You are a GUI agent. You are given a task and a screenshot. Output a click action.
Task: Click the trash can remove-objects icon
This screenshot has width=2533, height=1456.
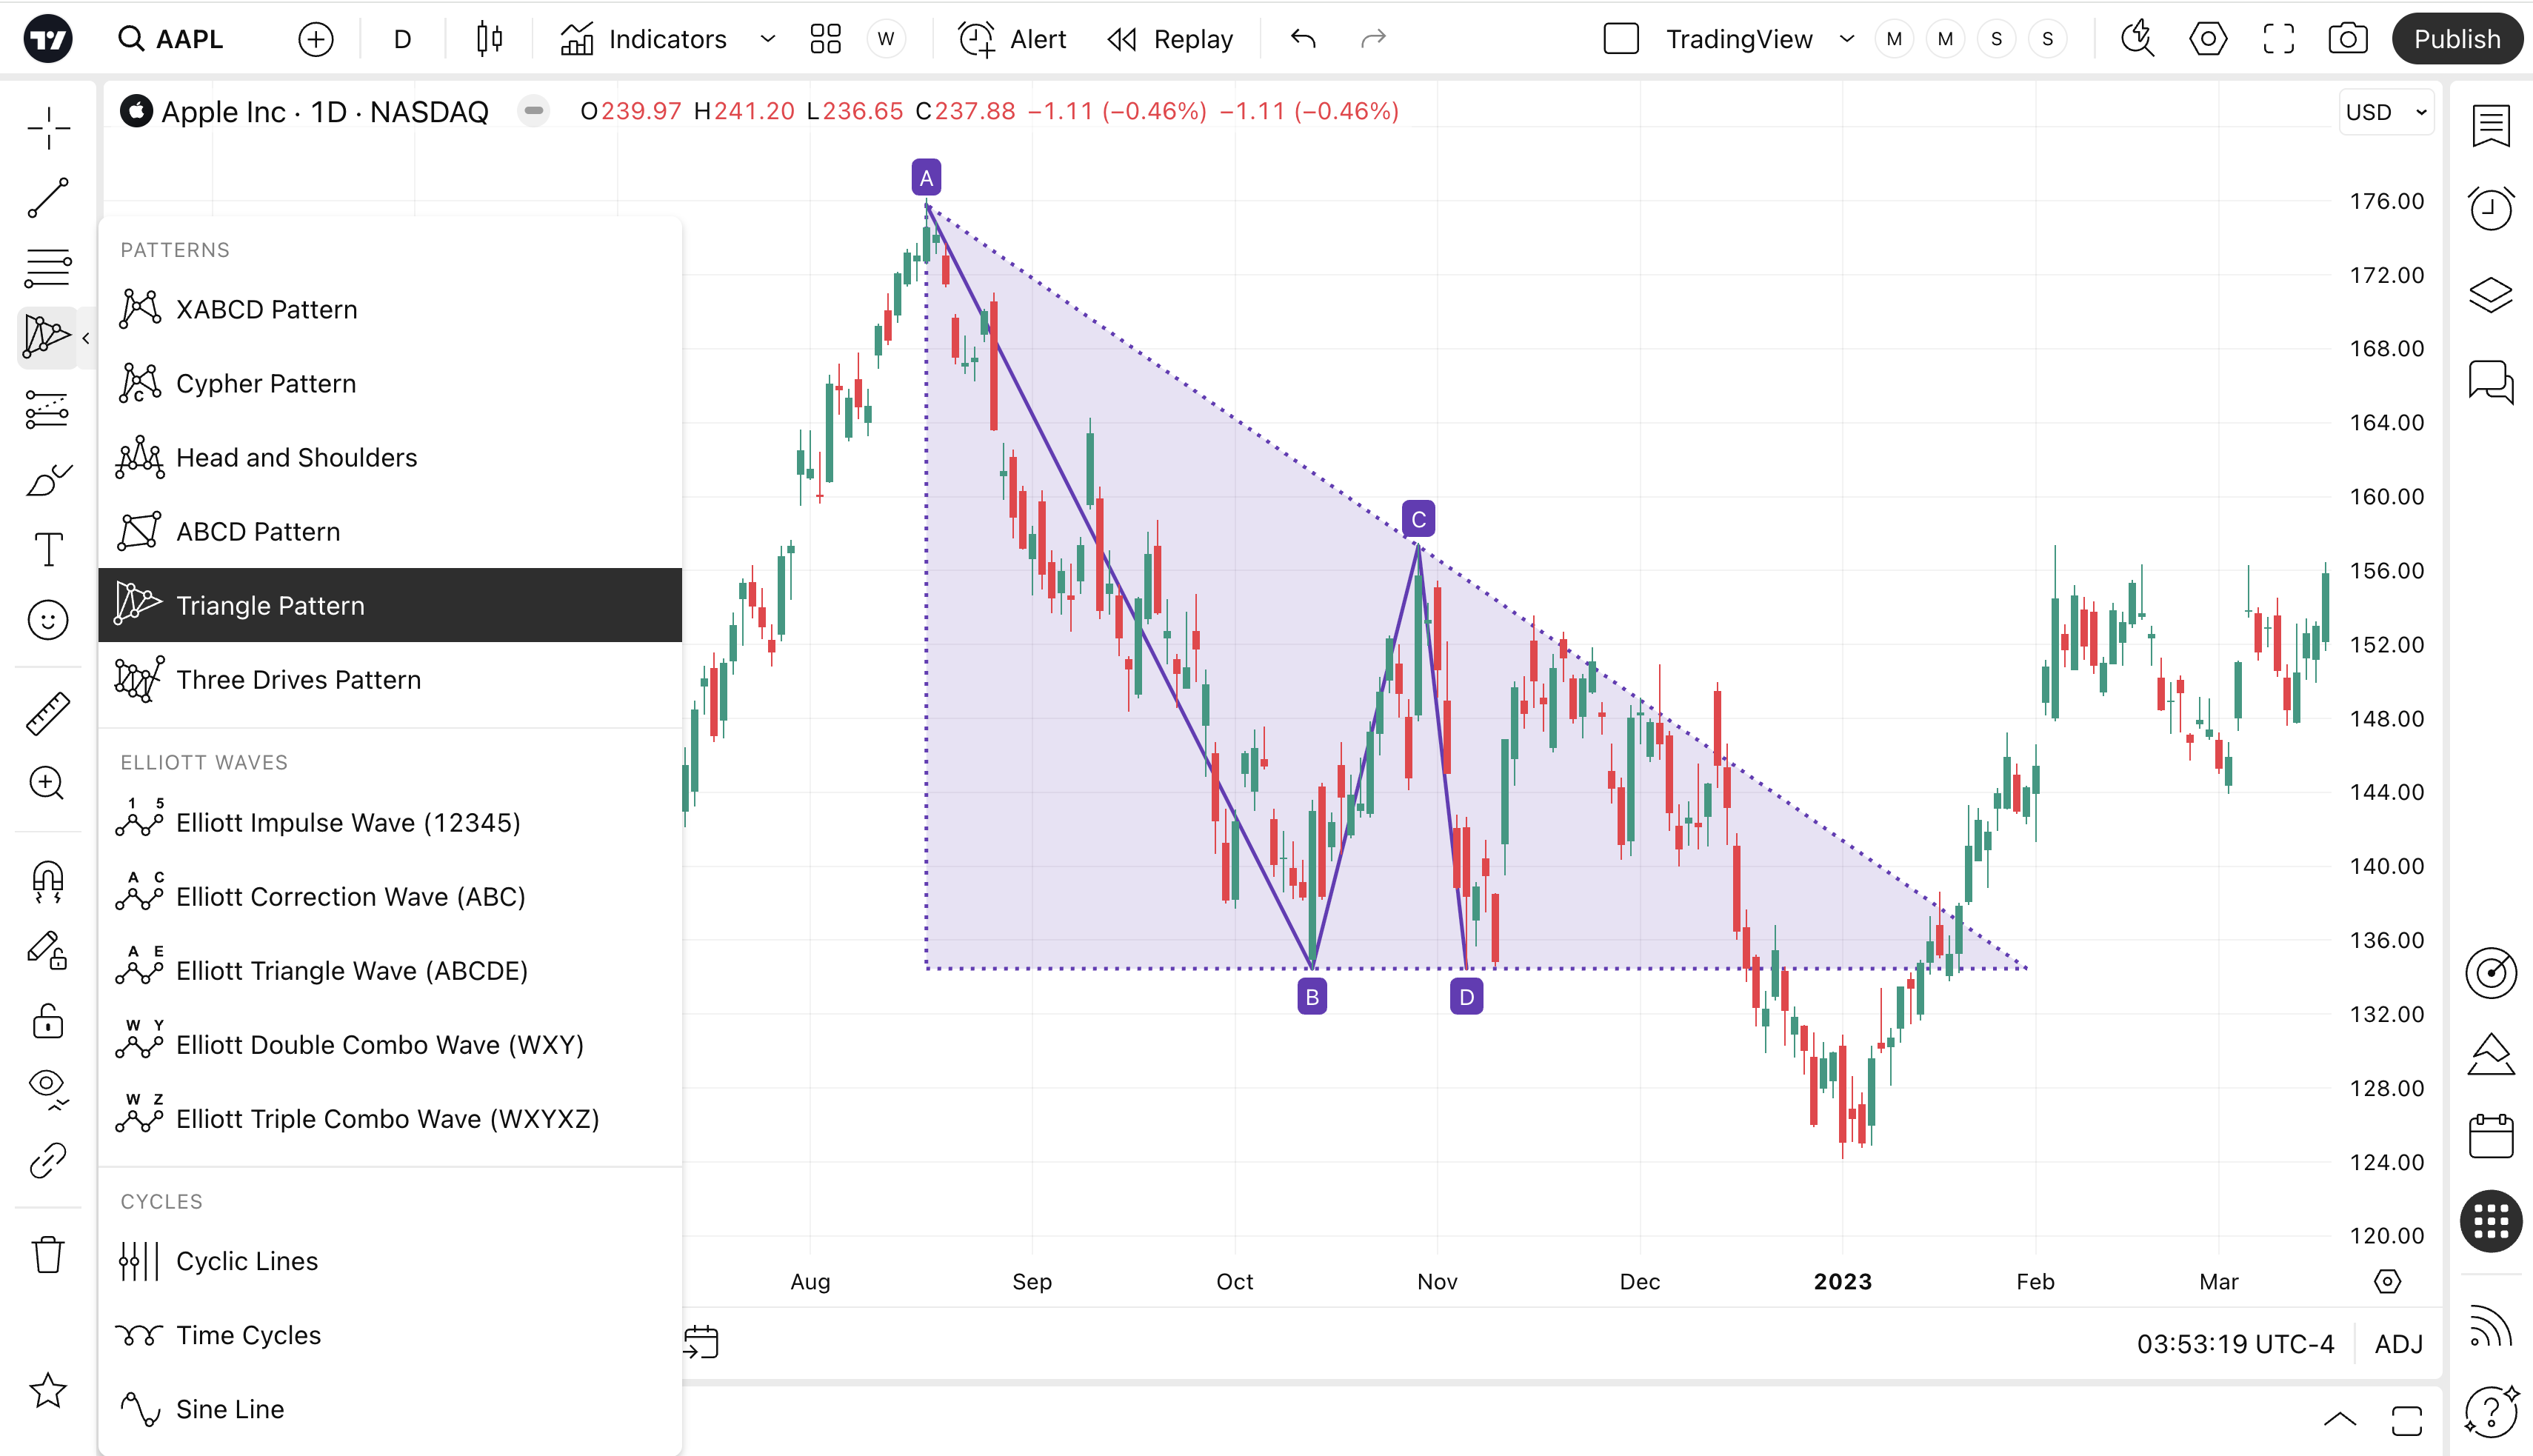48,1254
